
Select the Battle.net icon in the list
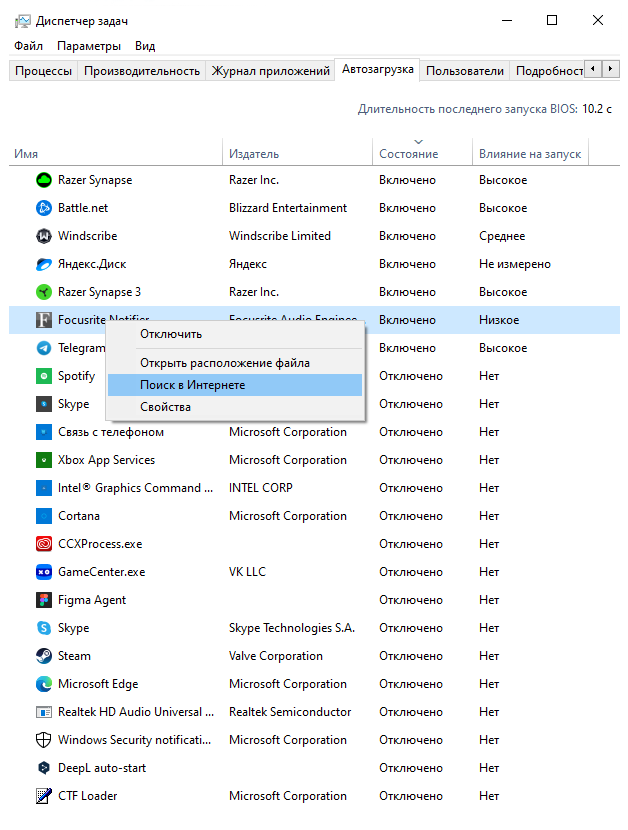[x=44, y=208]
